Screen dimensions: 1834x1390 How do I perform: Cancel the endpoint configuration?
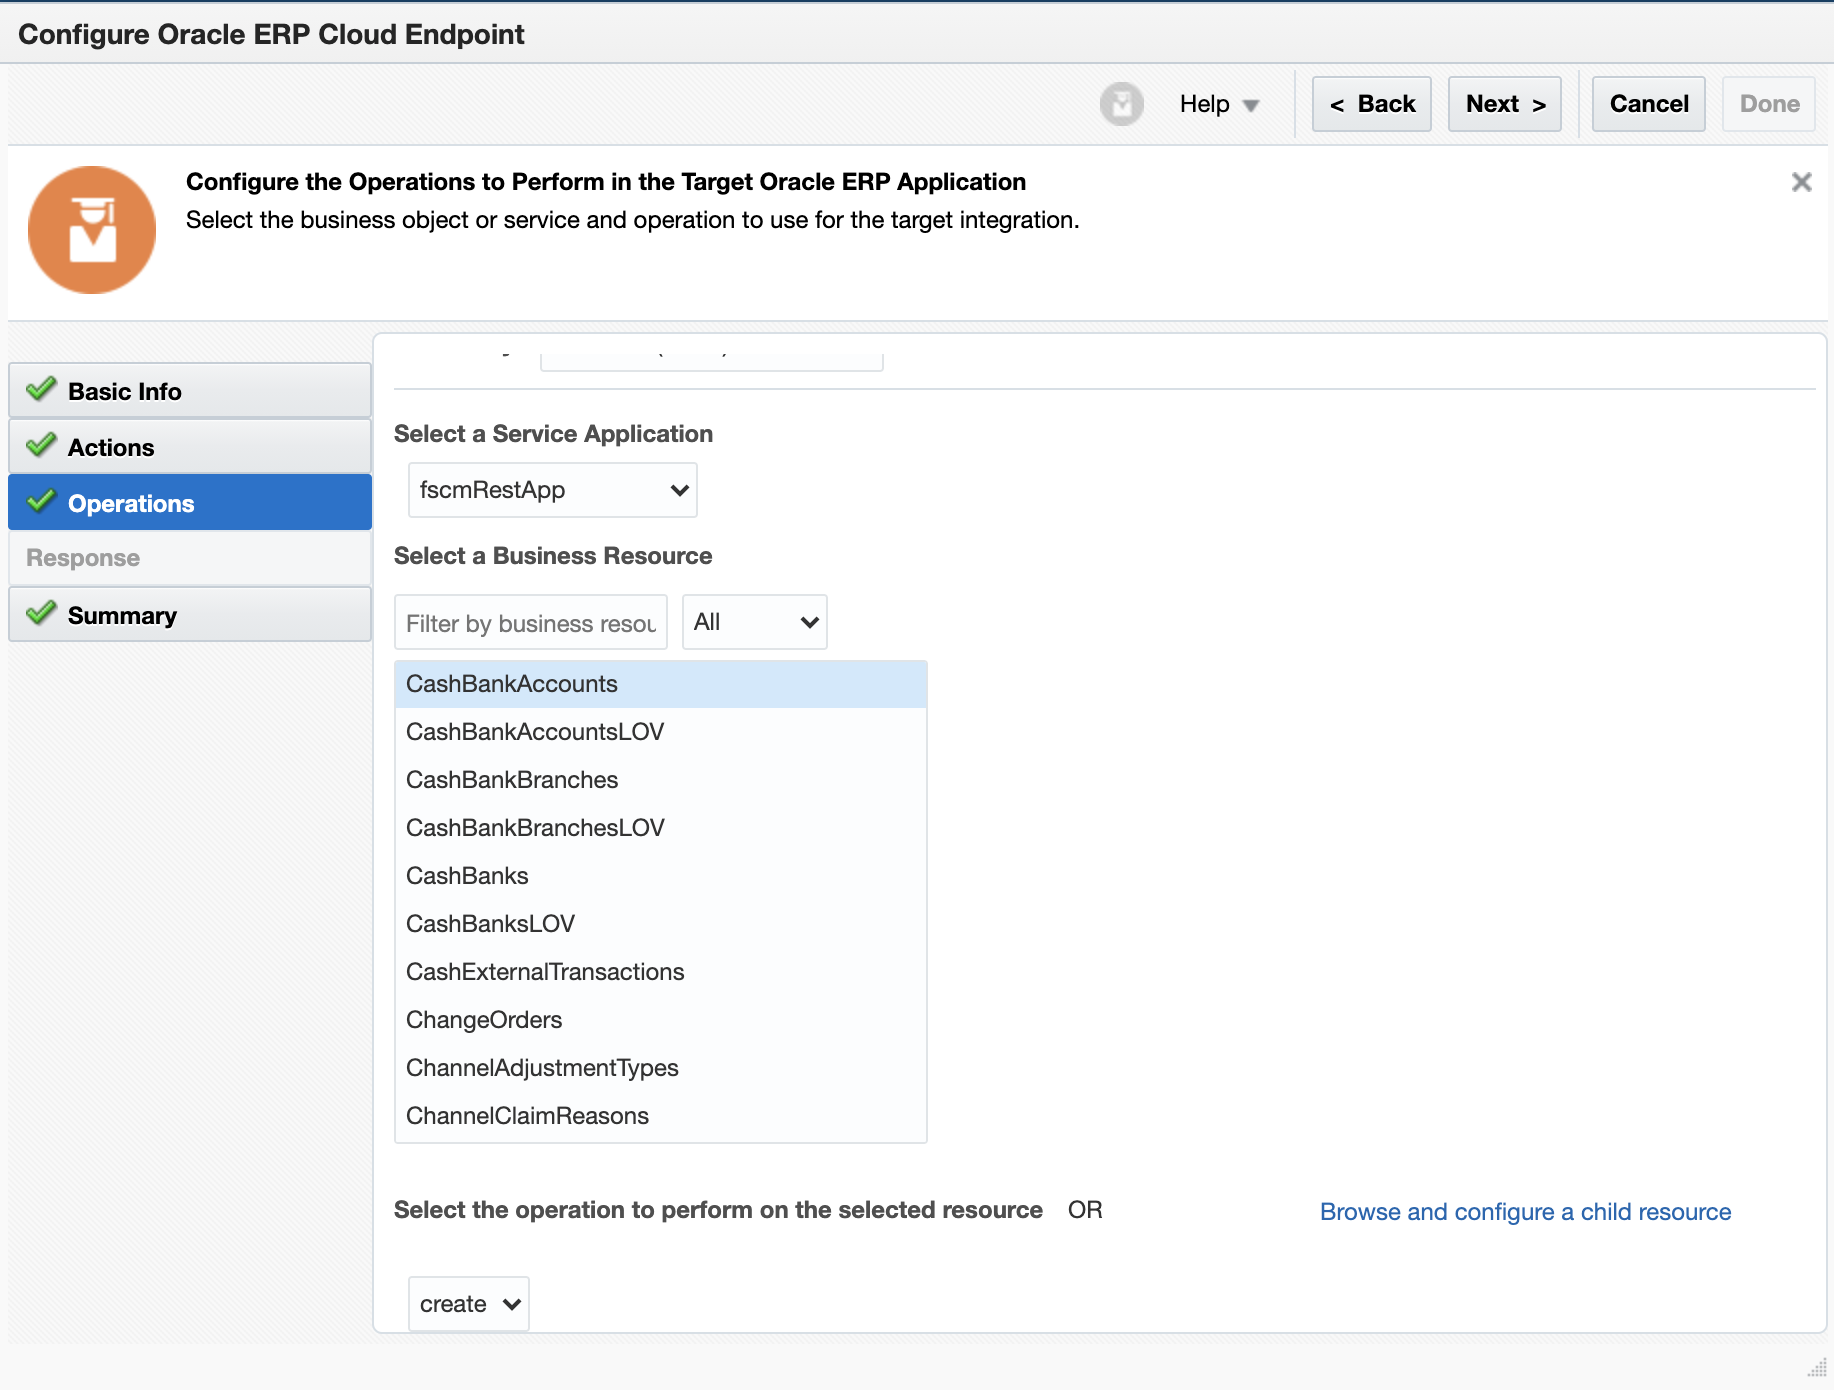[1648, 104]
